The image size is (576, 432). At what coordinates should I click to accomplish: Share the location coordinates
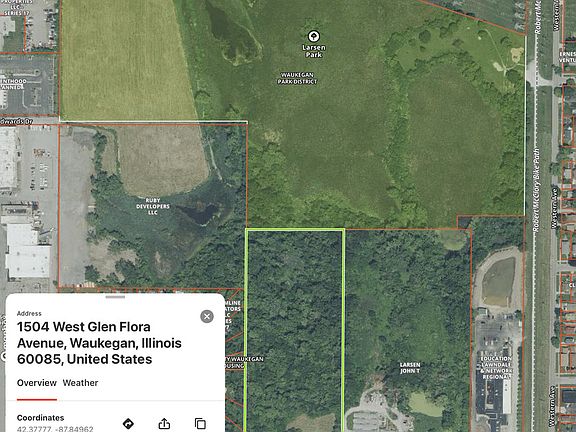(164, 424)
